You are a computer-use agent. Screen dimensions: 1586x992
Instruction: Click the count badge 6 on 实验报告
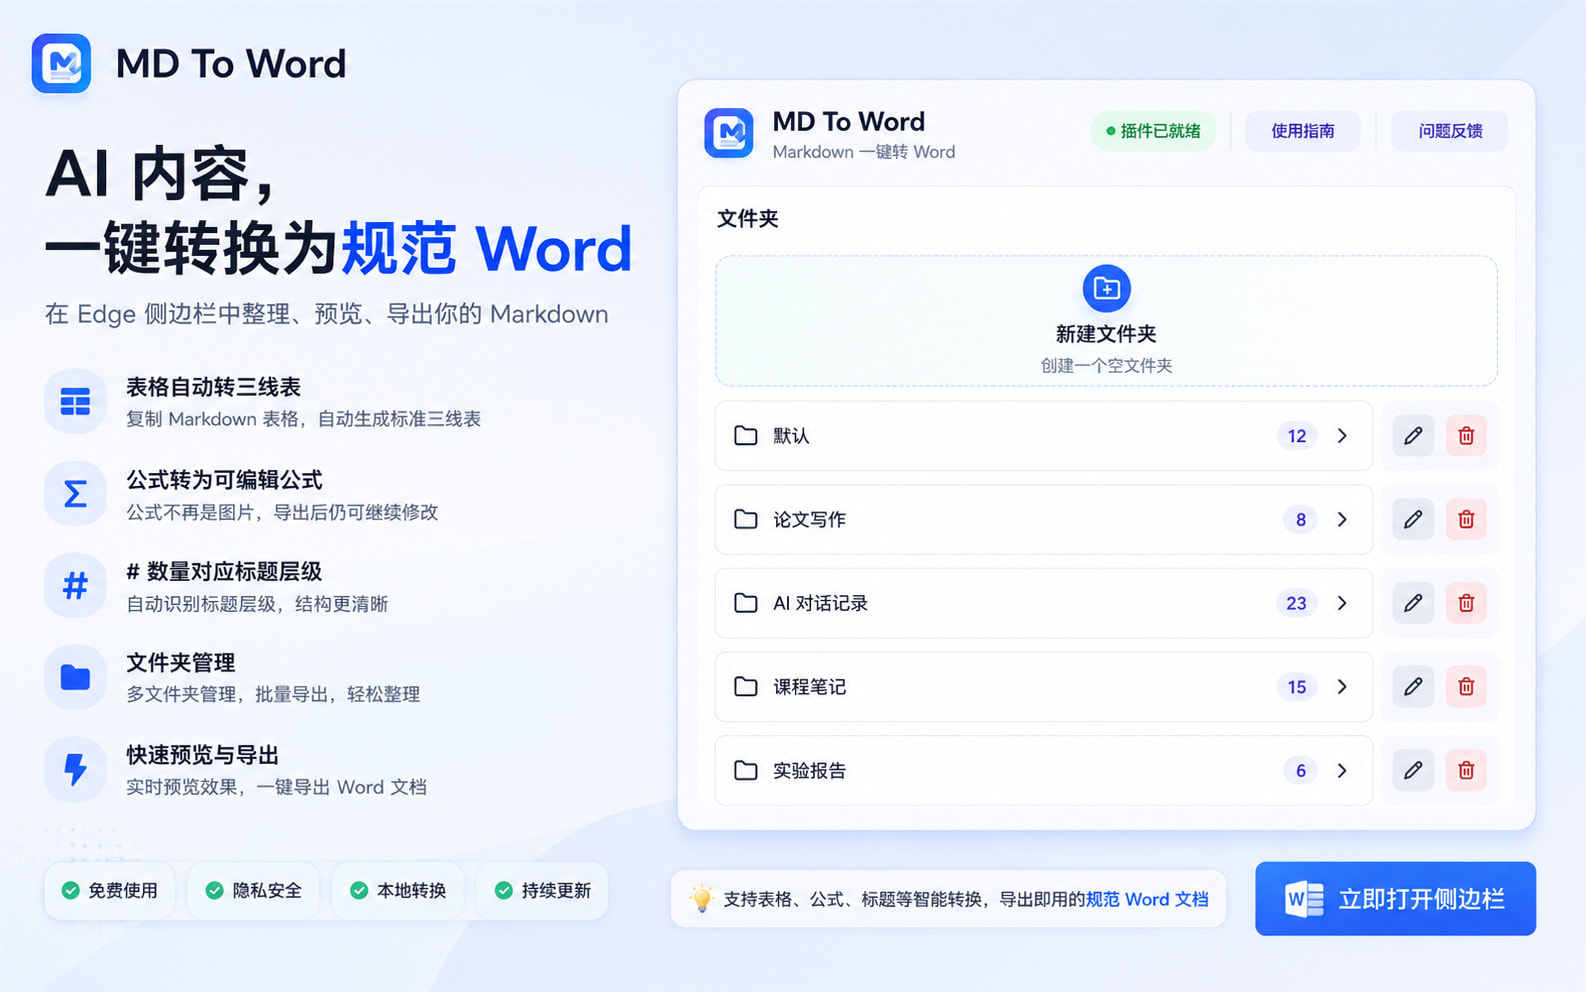point(1300,770)
